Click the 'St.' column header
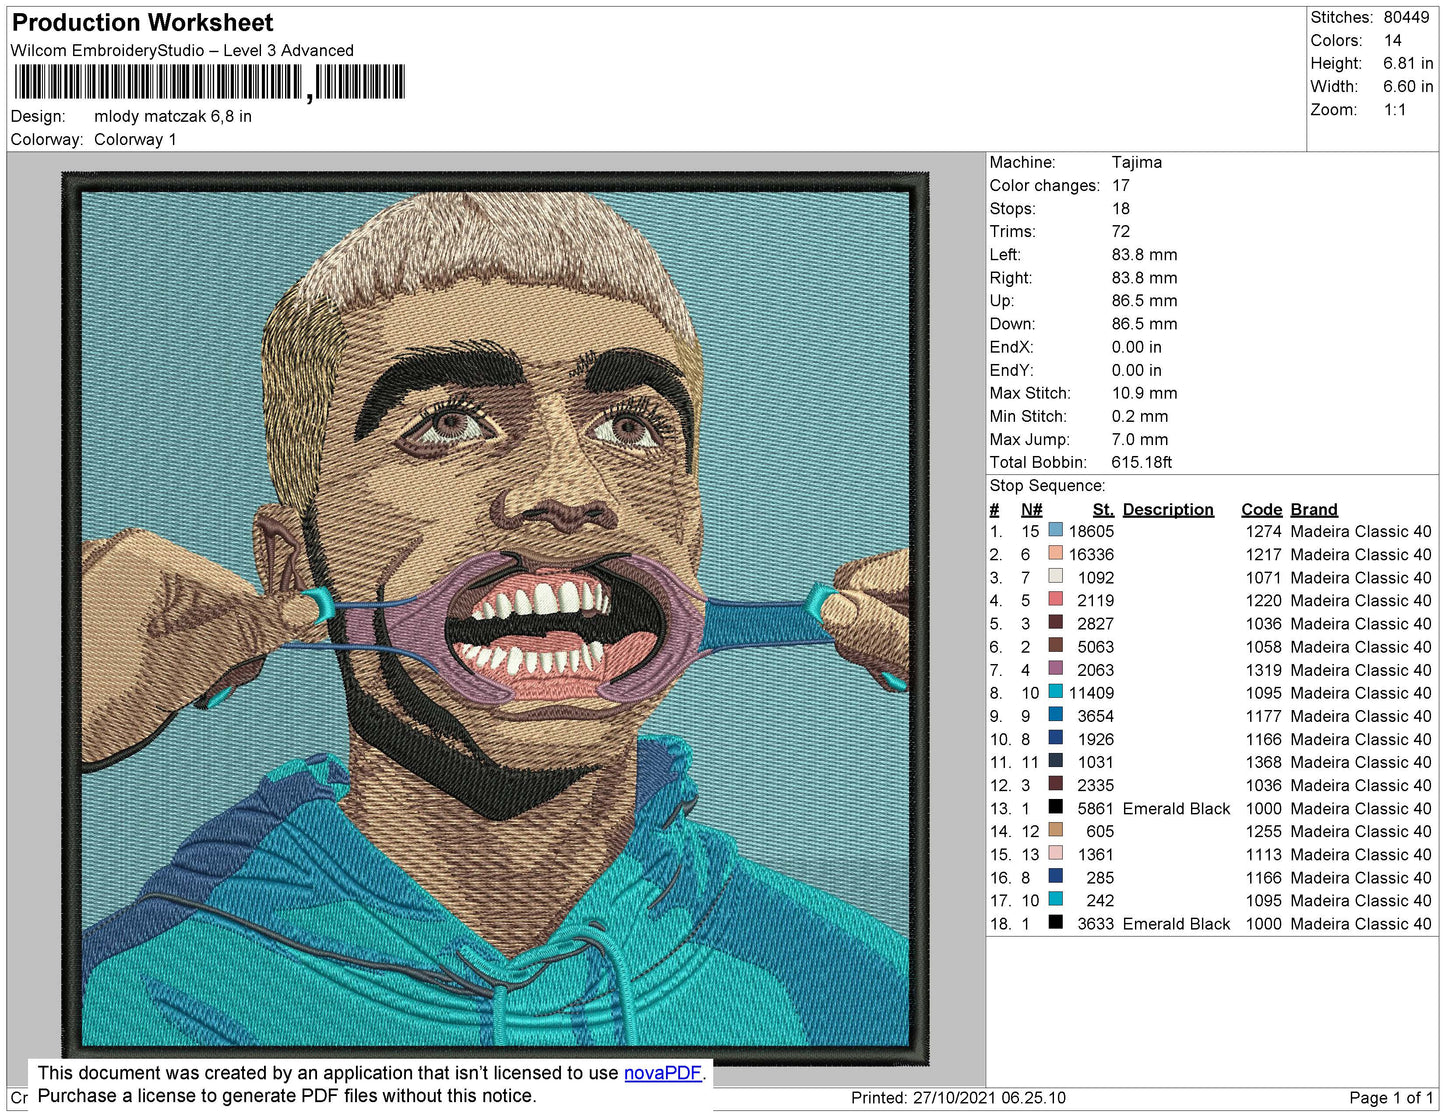This screenshot has width=1445, height=1117. pos(1103,509)
